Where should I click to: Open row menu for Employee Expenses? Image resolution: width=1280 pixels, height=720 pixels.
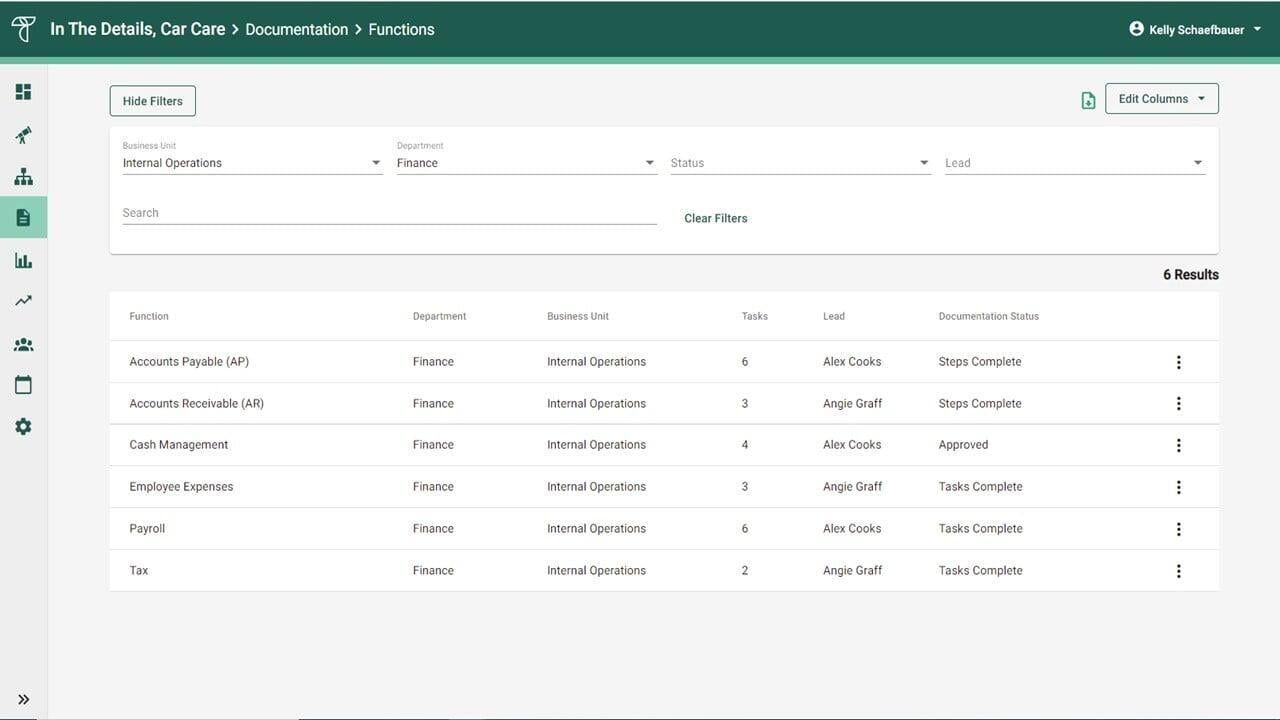(x=1178, y=487)
